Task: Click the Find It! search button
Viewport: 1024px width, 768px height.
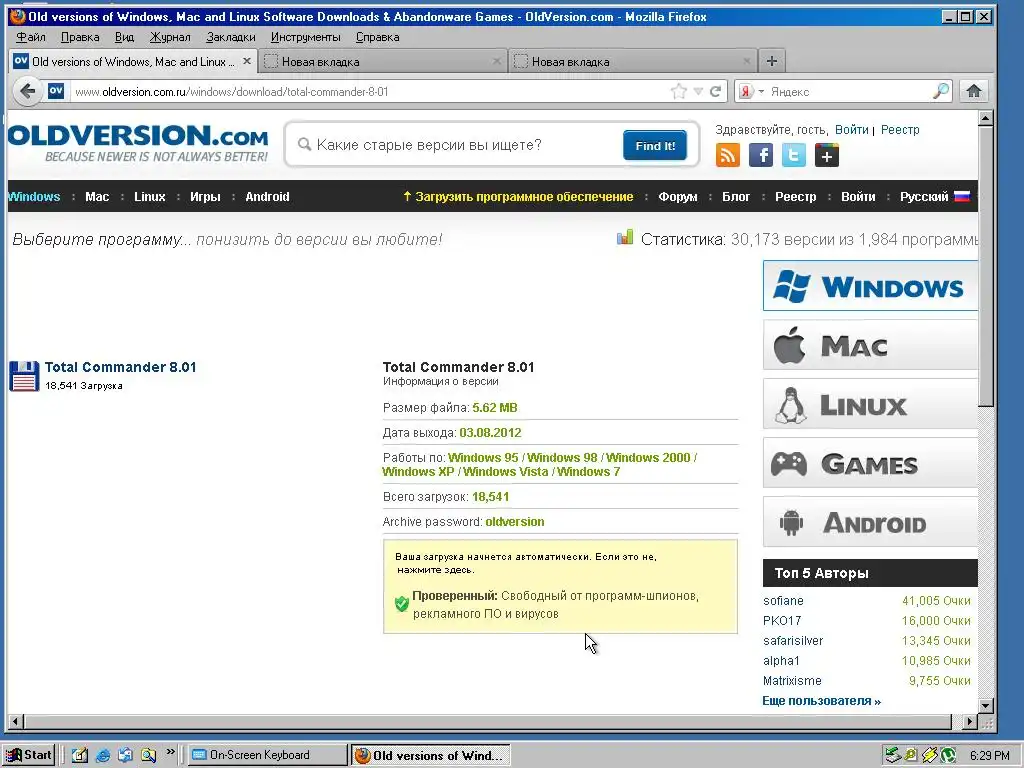Action: [x=654, y=145]
